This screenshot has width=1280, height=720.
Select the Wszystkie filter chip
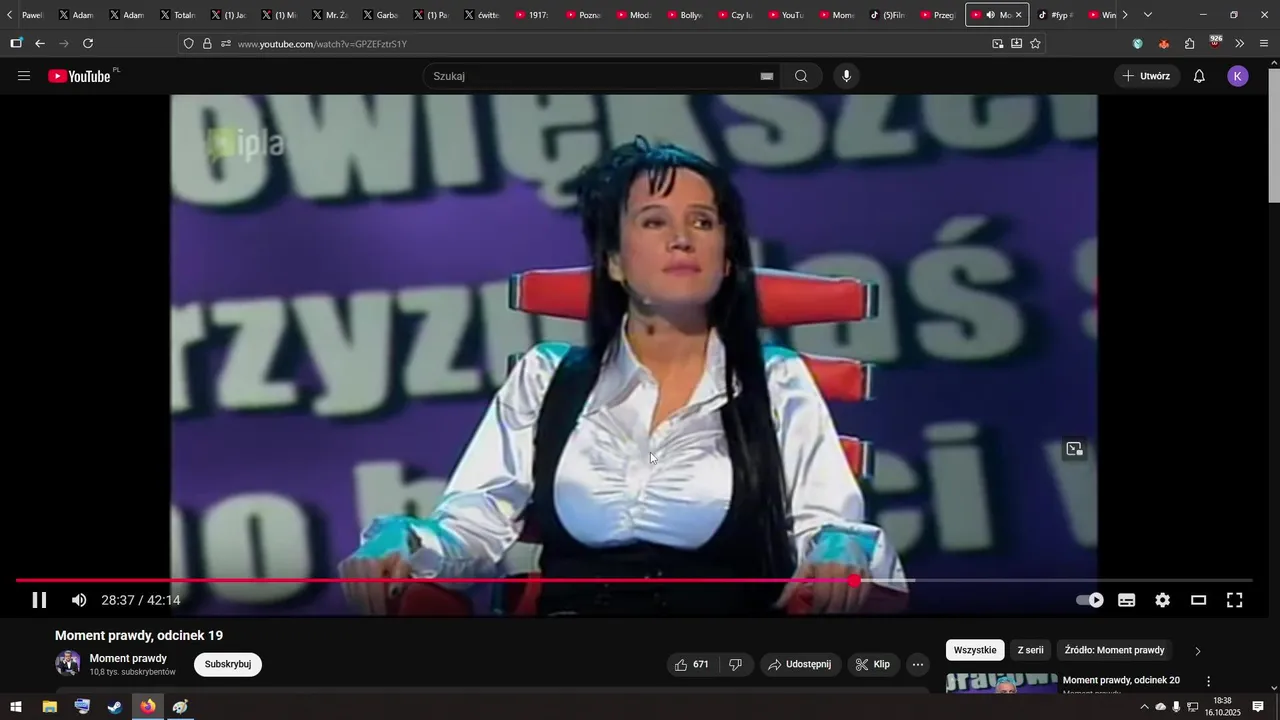click(x=975, y=650)
